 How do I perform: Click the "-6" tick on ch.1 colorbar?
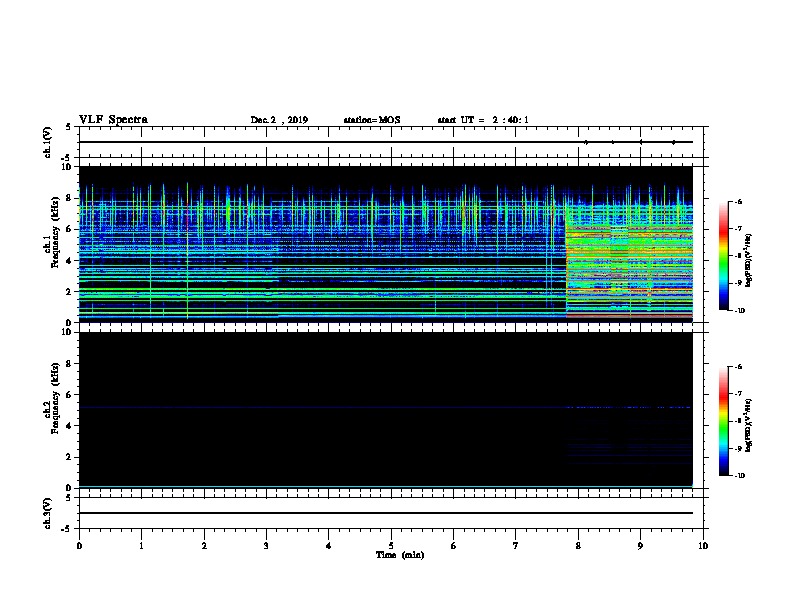pos(738,202)
